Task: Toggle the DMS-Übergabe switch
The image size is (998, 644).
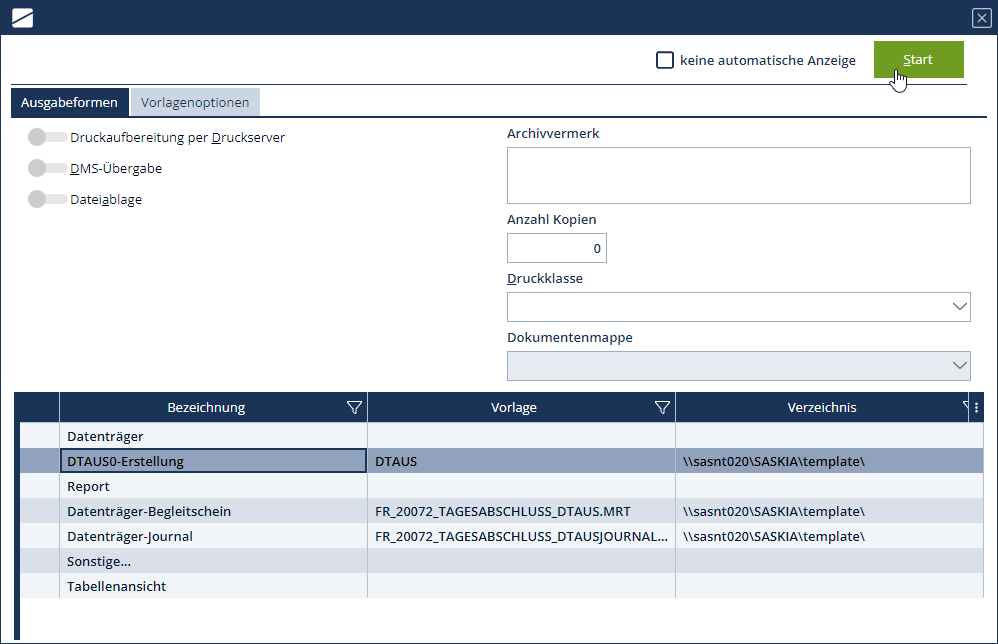Action: (x=47, y=168)
